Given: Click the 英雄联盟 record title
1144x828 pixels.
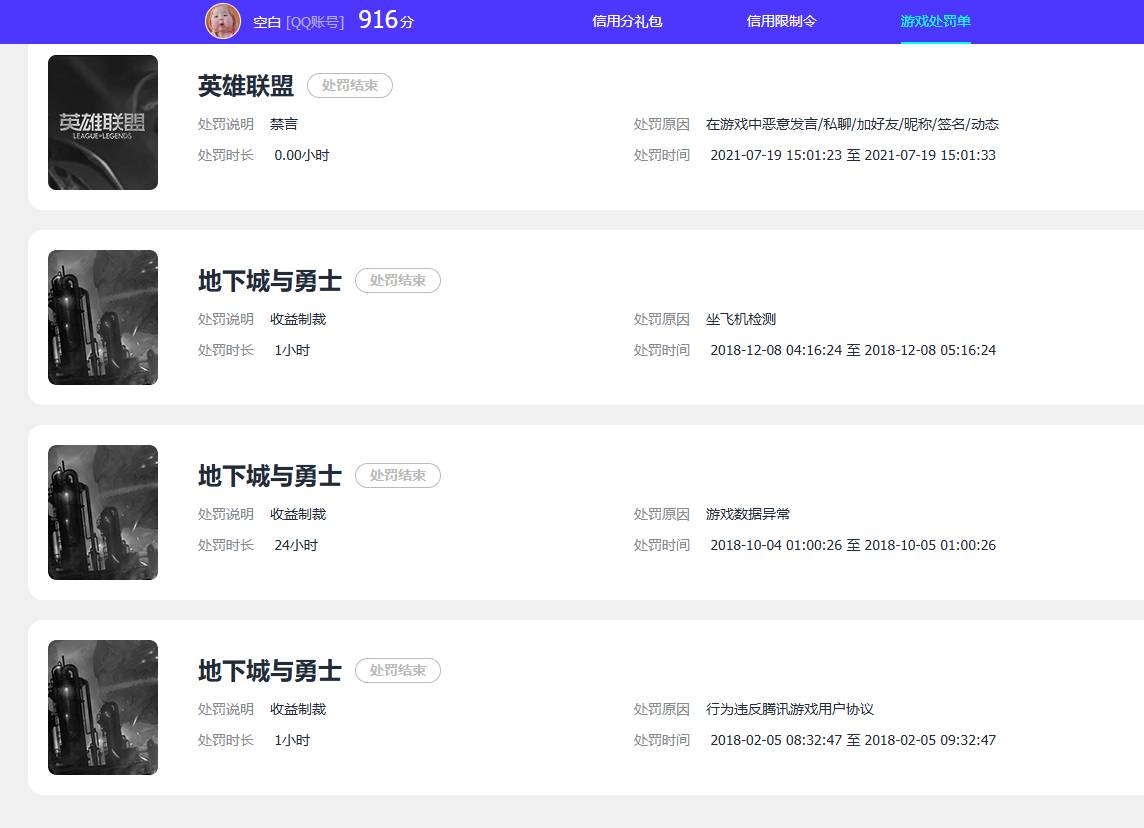Looking at the screenshot, I should click(246, 86).
